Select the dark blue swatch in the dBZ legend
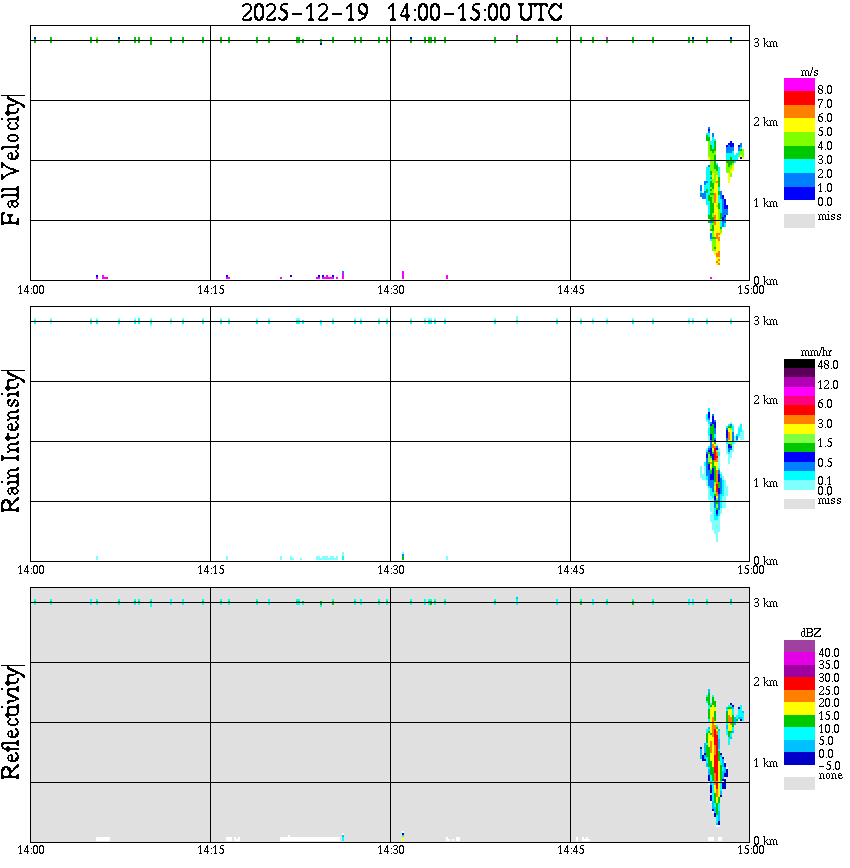Viewport: 850px width, 868px height. (799, 758)
